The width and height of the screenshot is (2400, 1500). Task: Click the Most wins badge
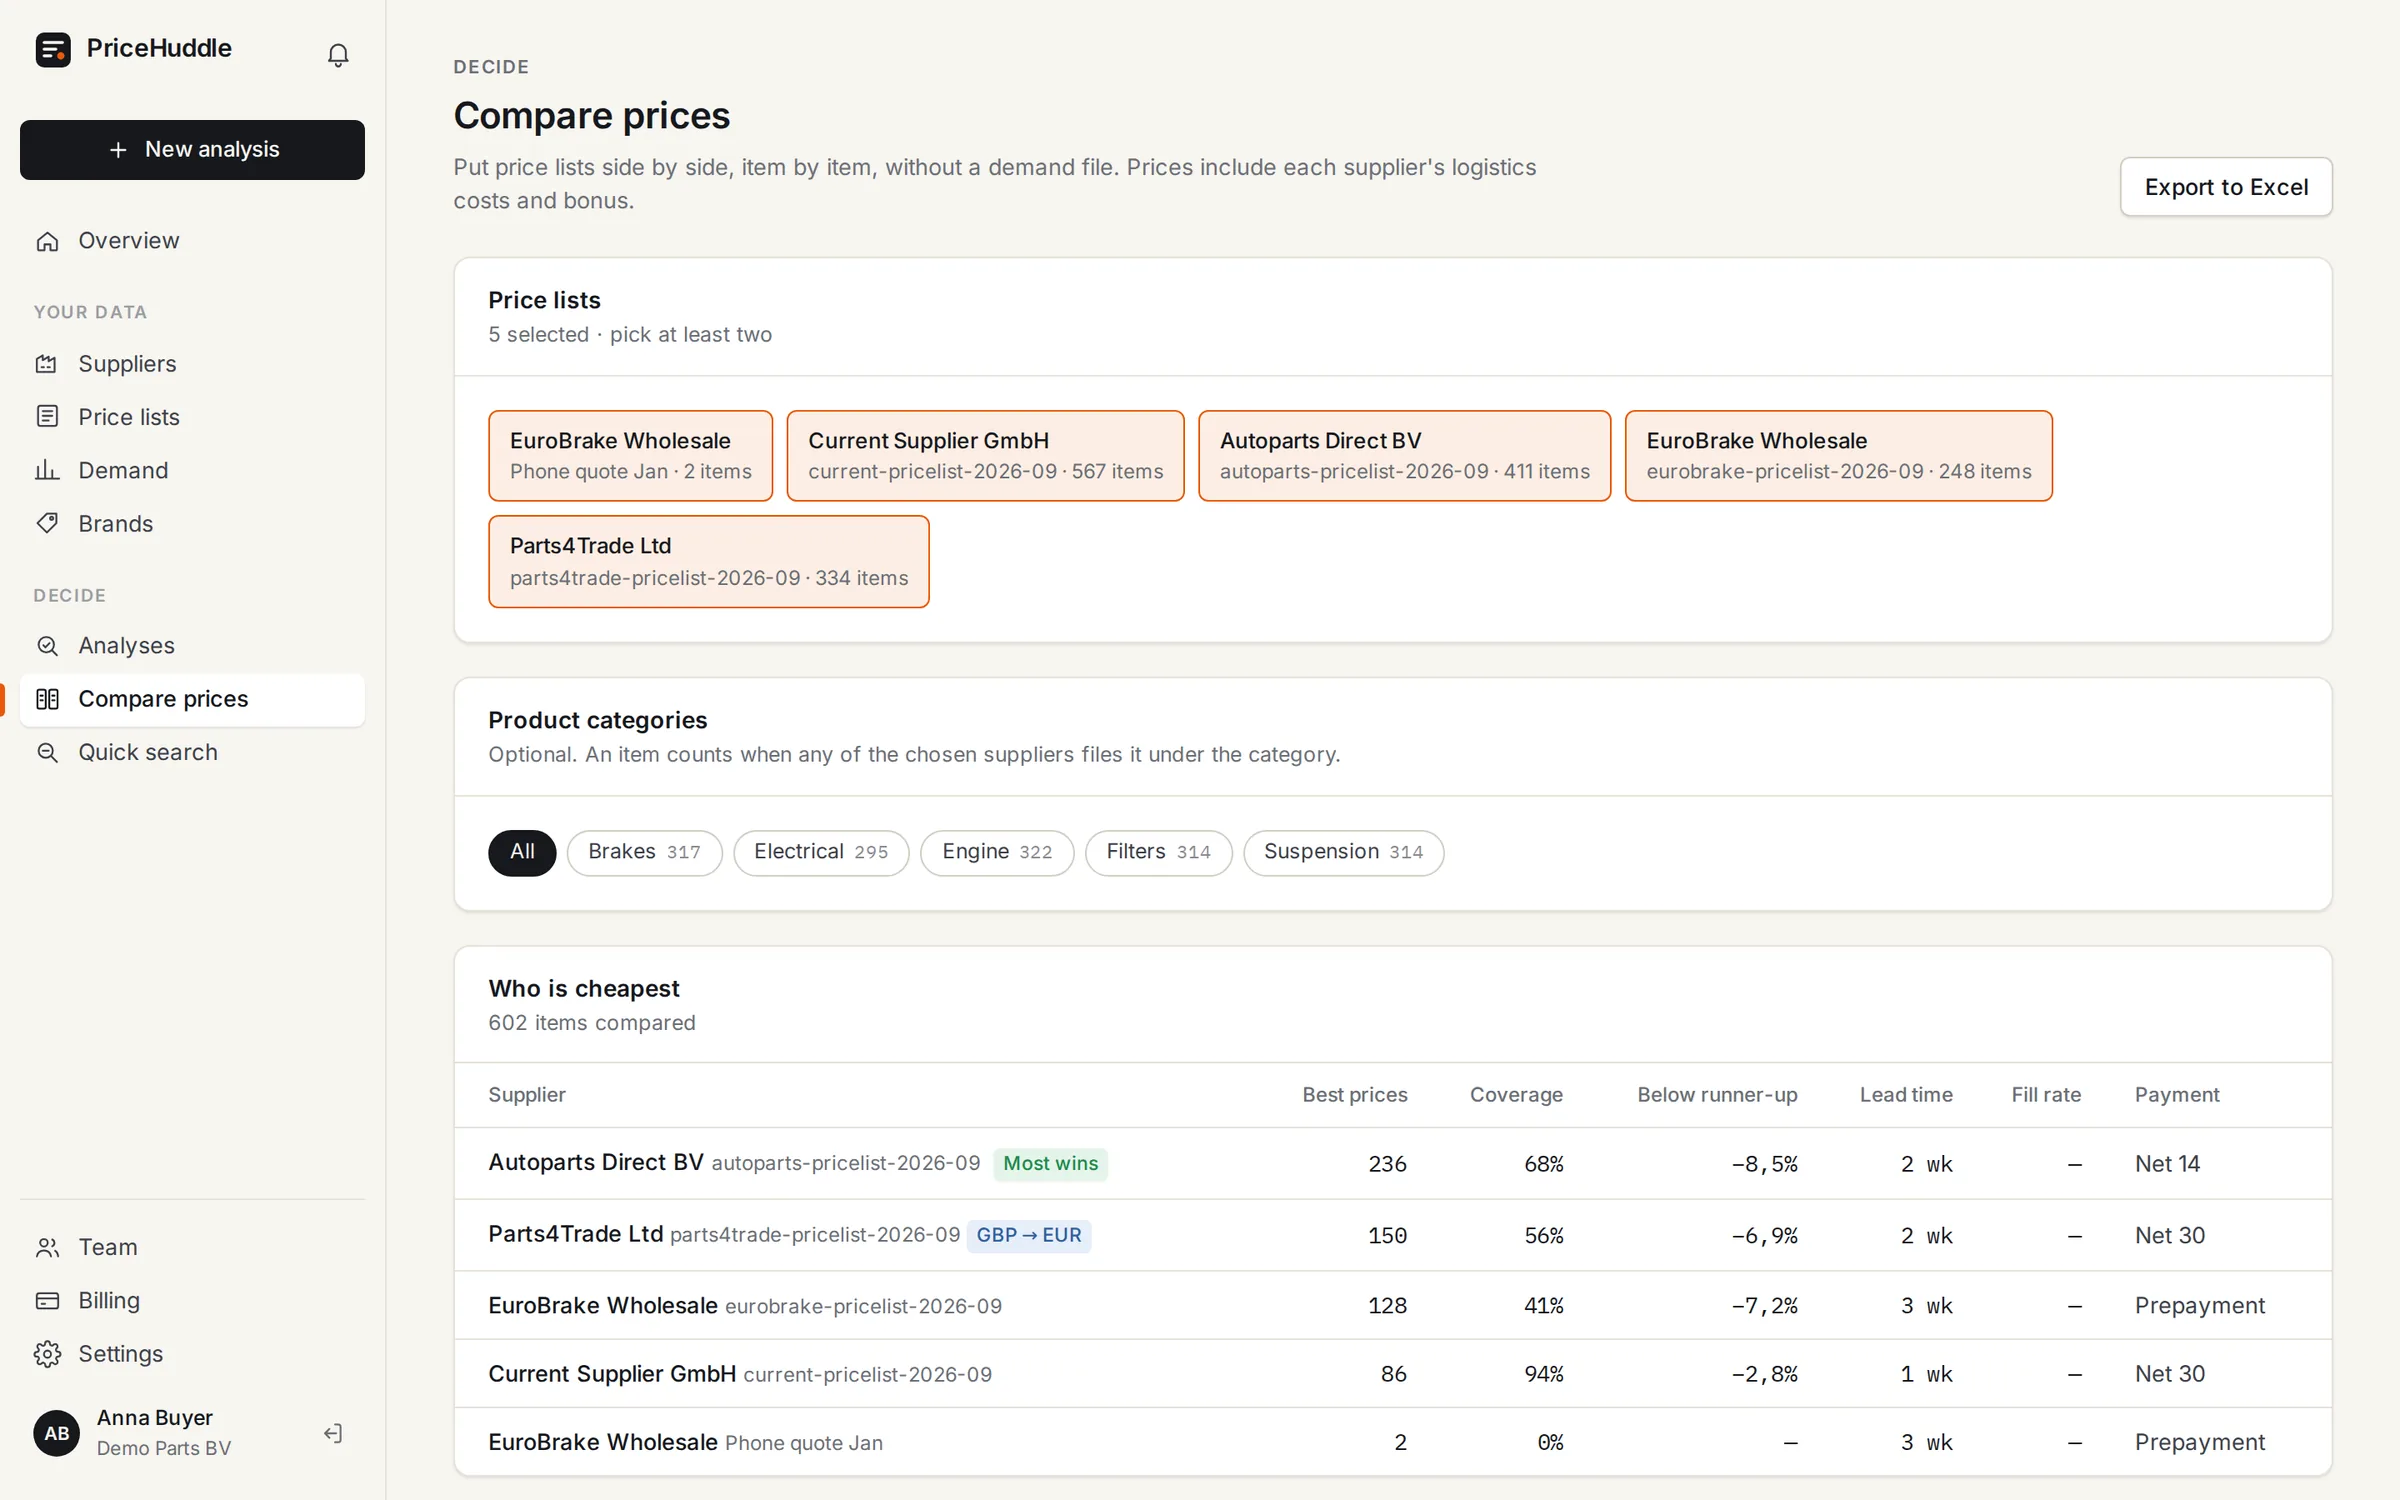[1050, 1164]
